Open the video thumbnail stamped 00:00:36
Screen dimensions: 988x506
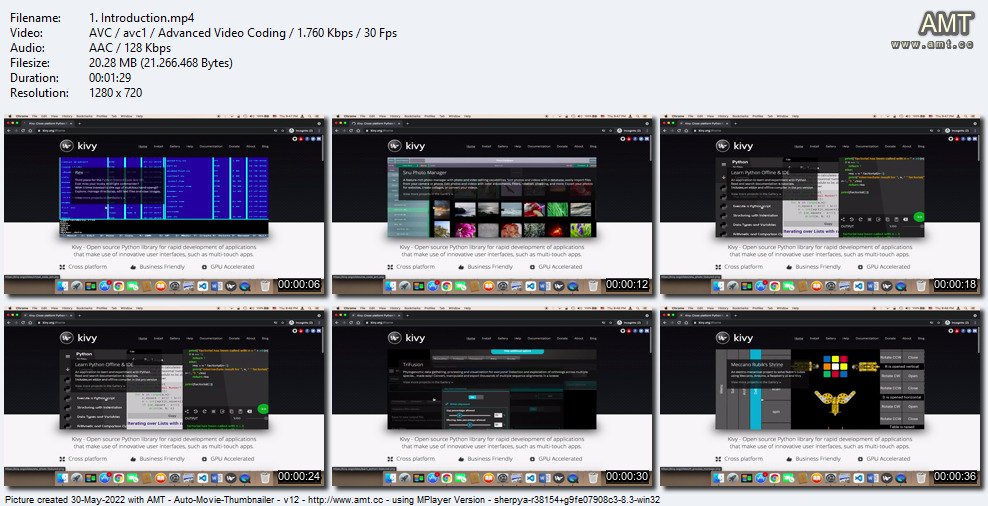click(x=821, y=398)
